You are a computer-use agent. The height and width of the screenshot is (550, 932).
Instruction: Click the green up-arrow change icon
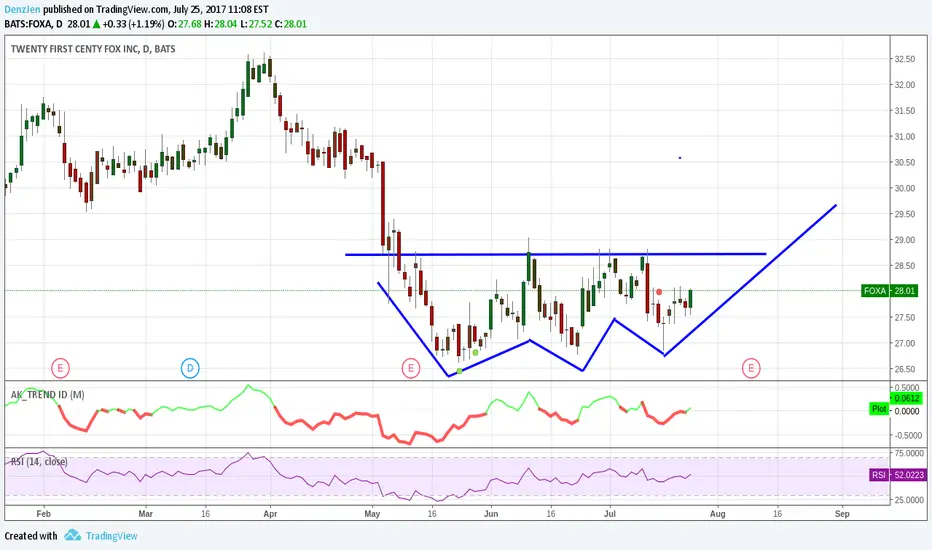[96, 24]
